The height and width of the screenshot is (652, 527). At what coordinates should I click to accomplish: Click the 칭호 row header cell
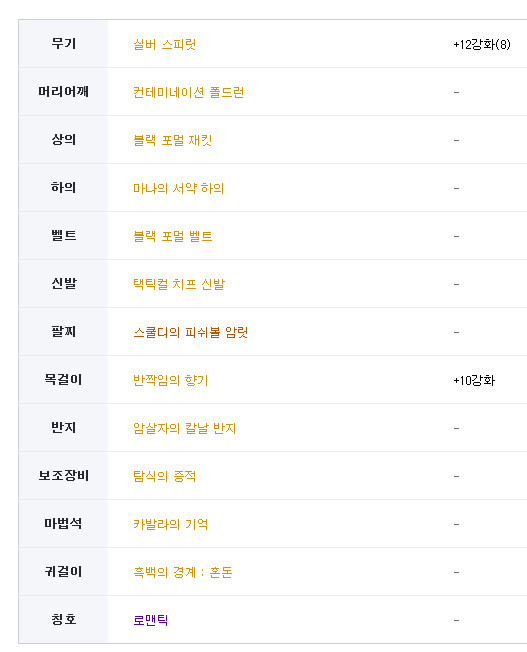[x=64, y=620]
